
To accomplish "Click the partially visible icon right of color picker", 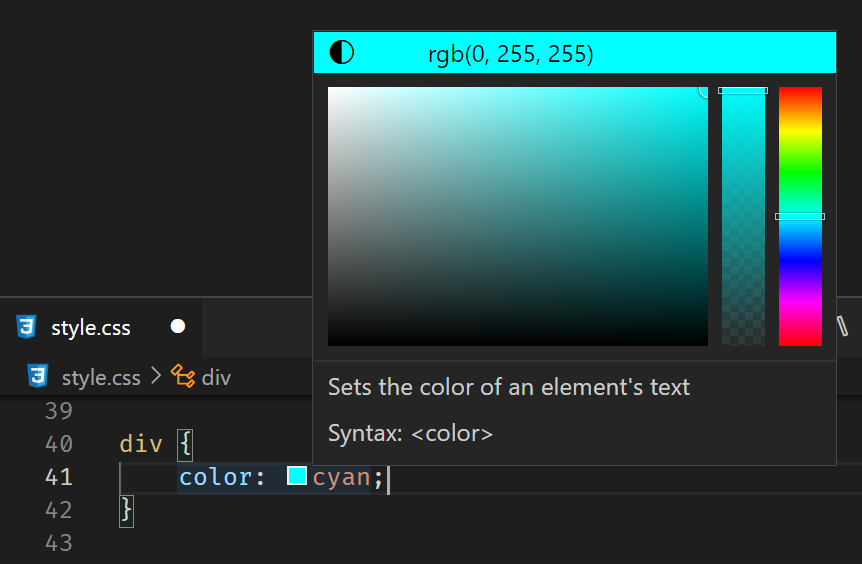I will tap(843, 326).
